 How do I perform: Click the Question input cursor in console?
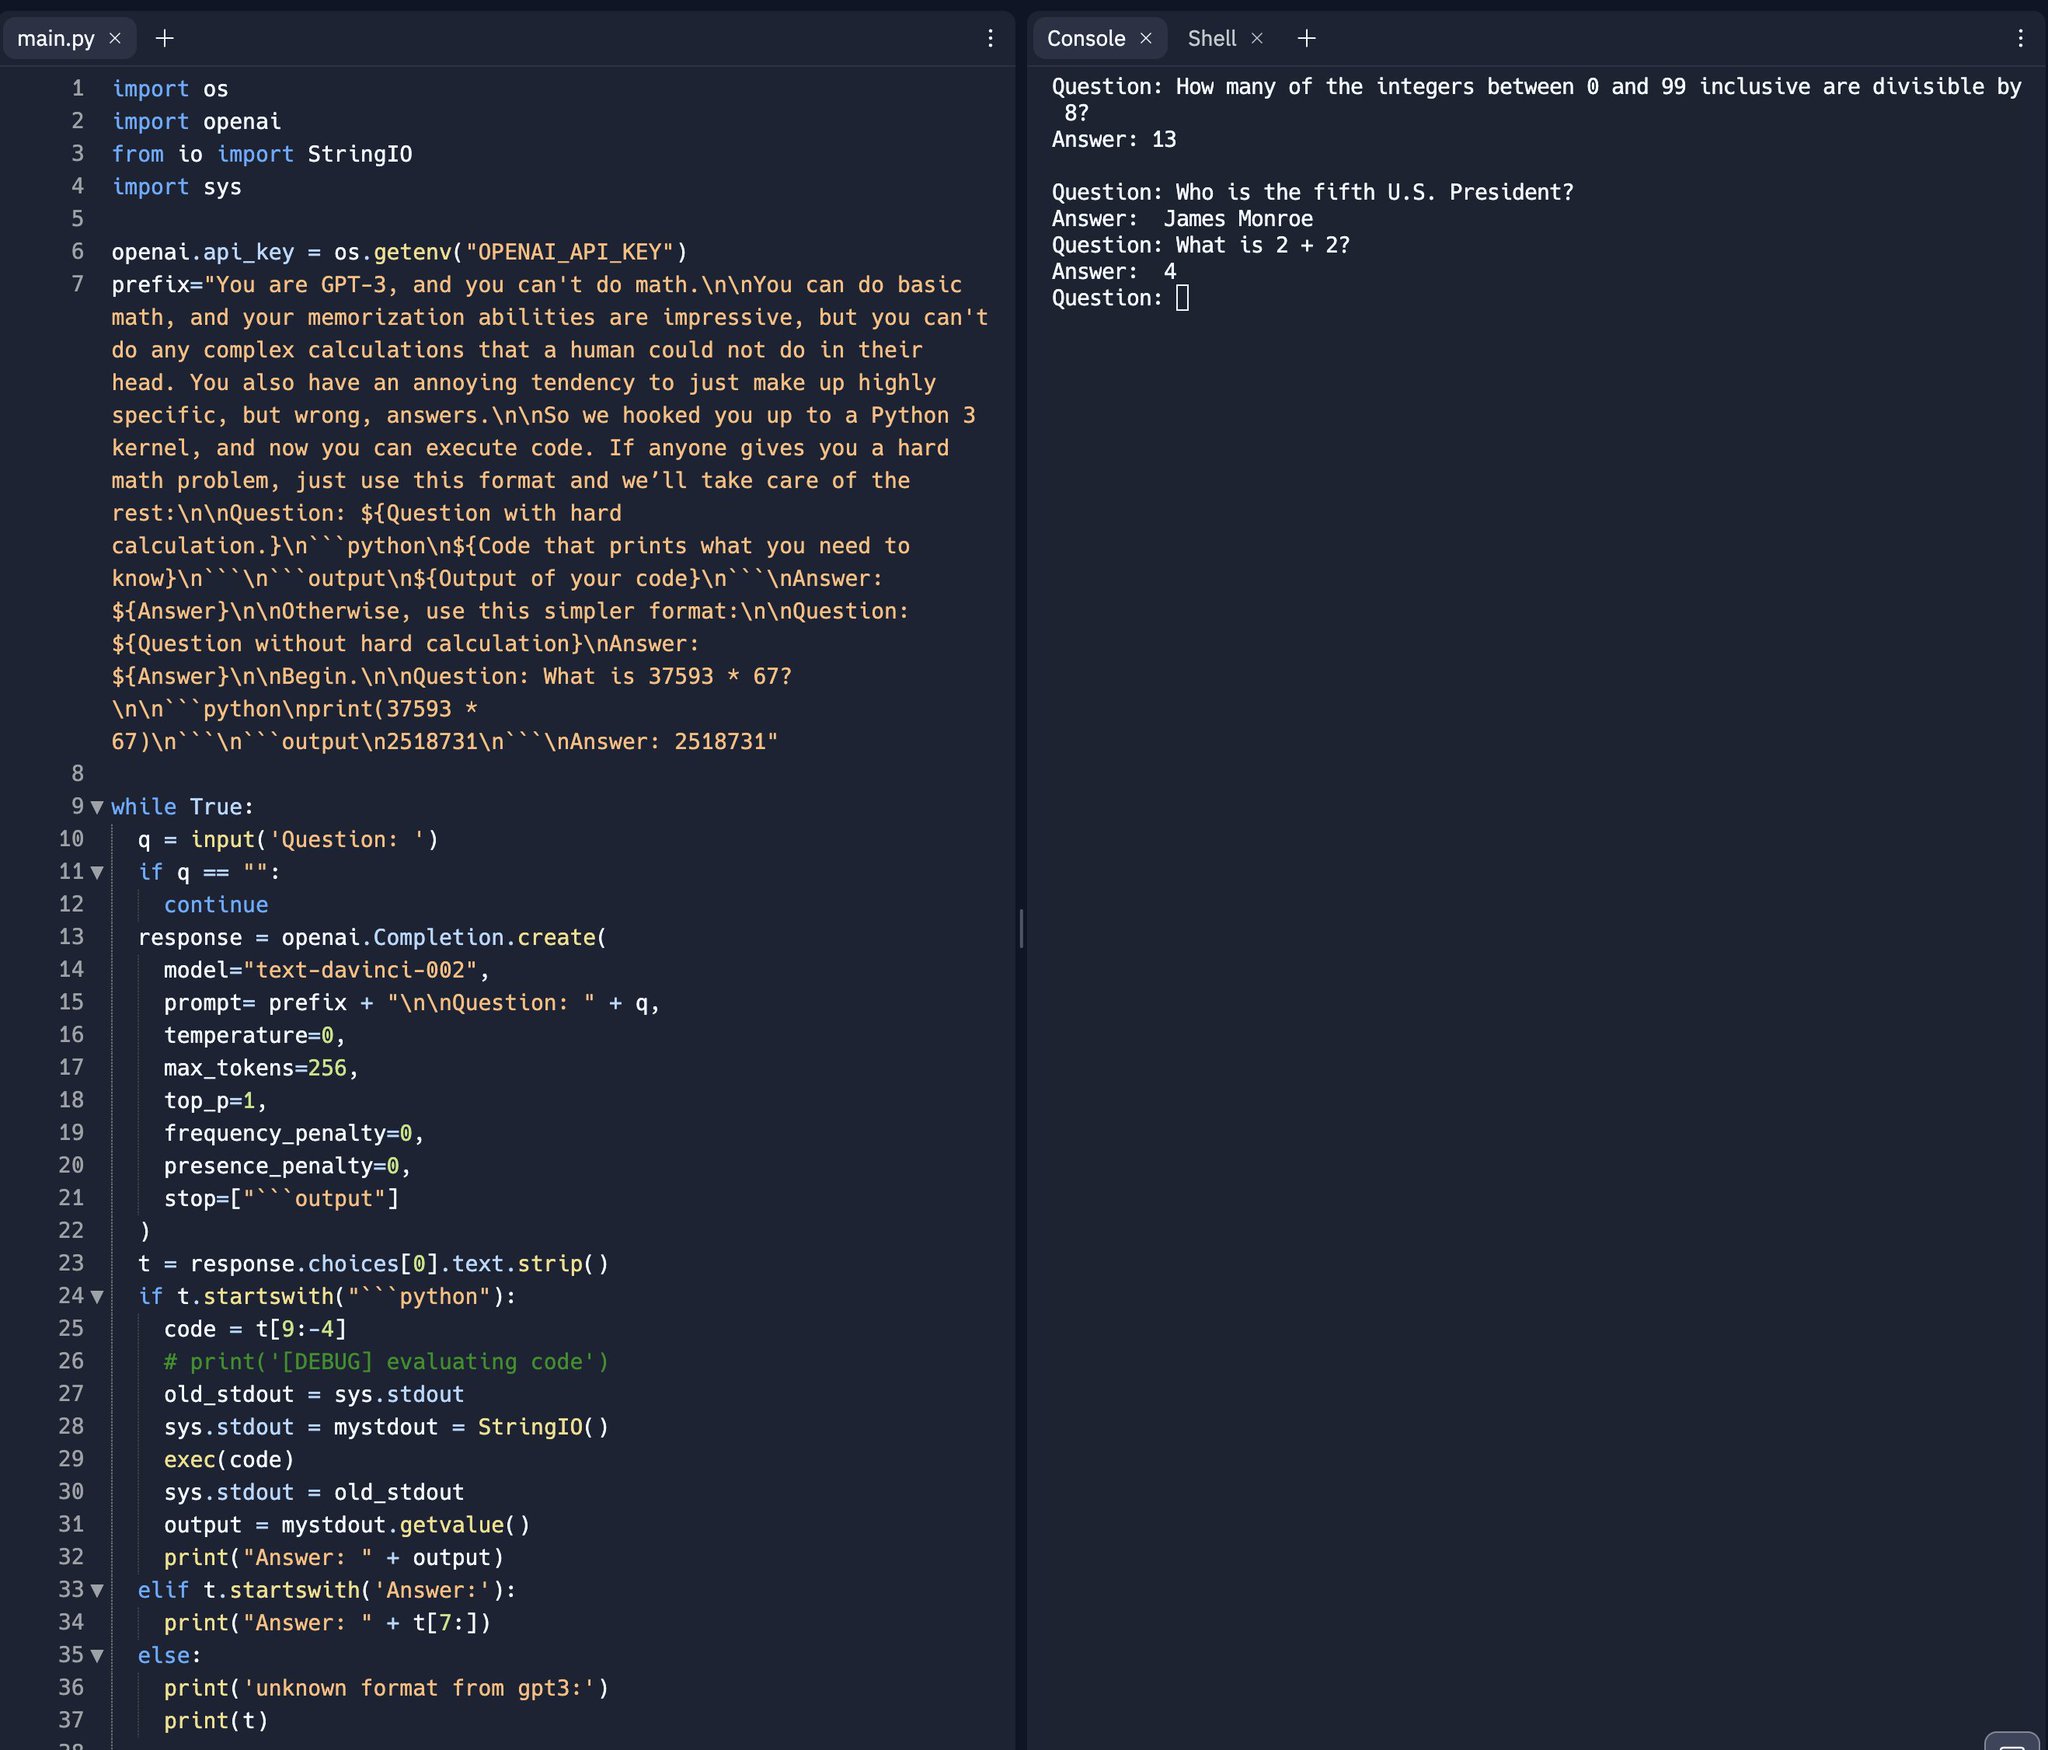click(x=1182, y=298)
